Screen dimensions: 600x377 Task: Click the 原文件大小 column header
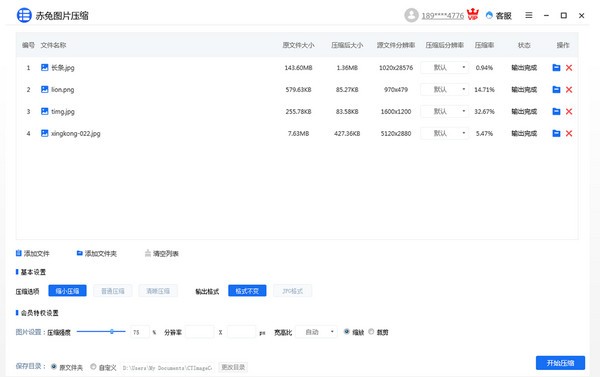(298, 45)
